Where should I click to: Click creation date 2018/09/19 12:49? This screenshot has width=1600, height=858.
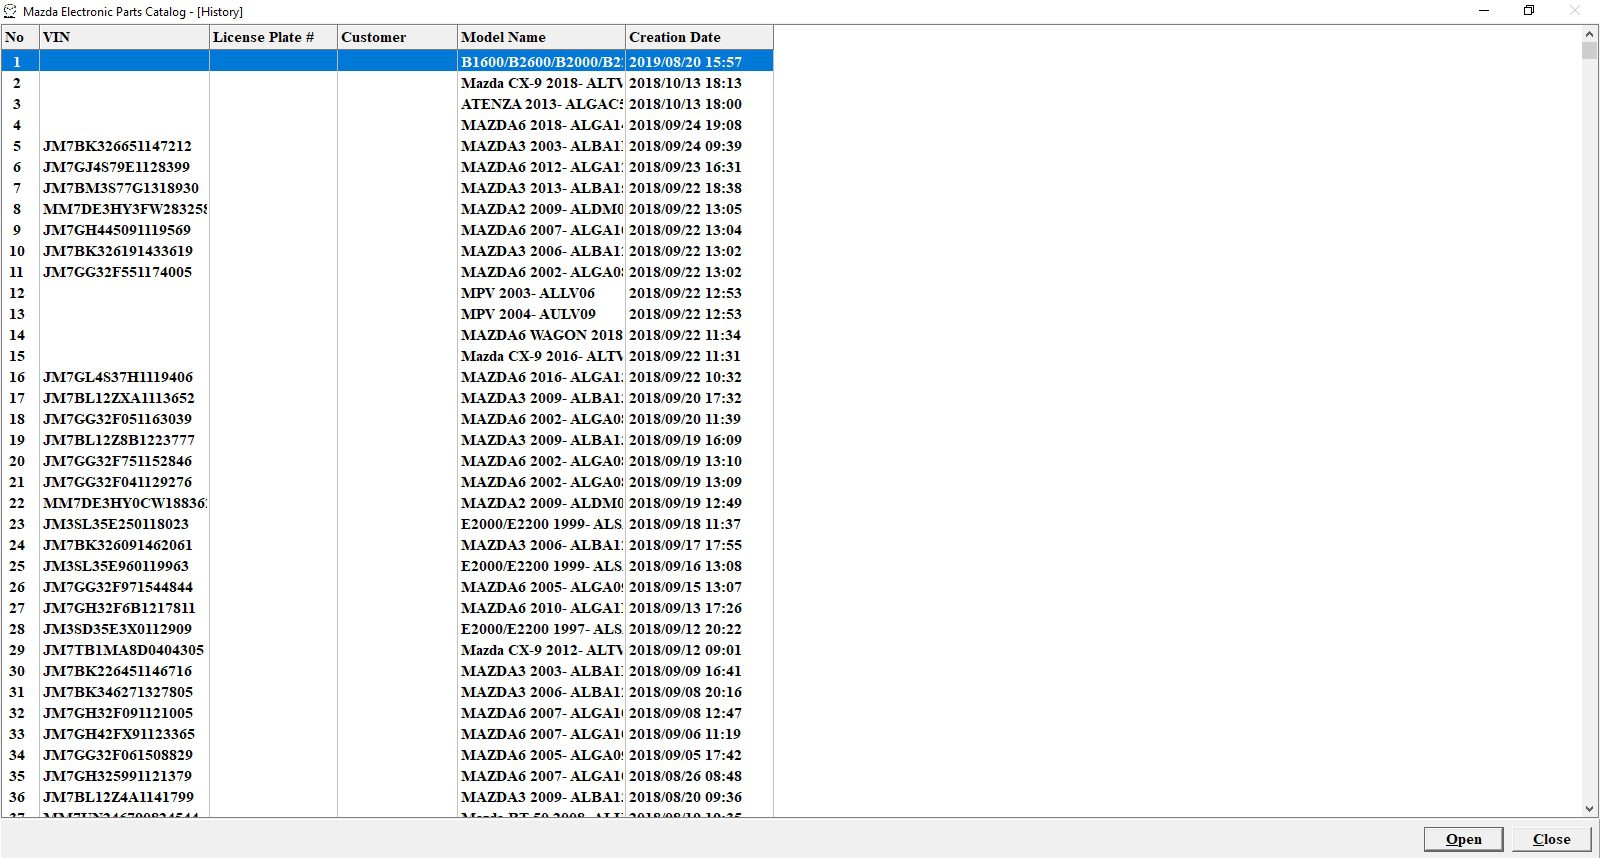685,503
